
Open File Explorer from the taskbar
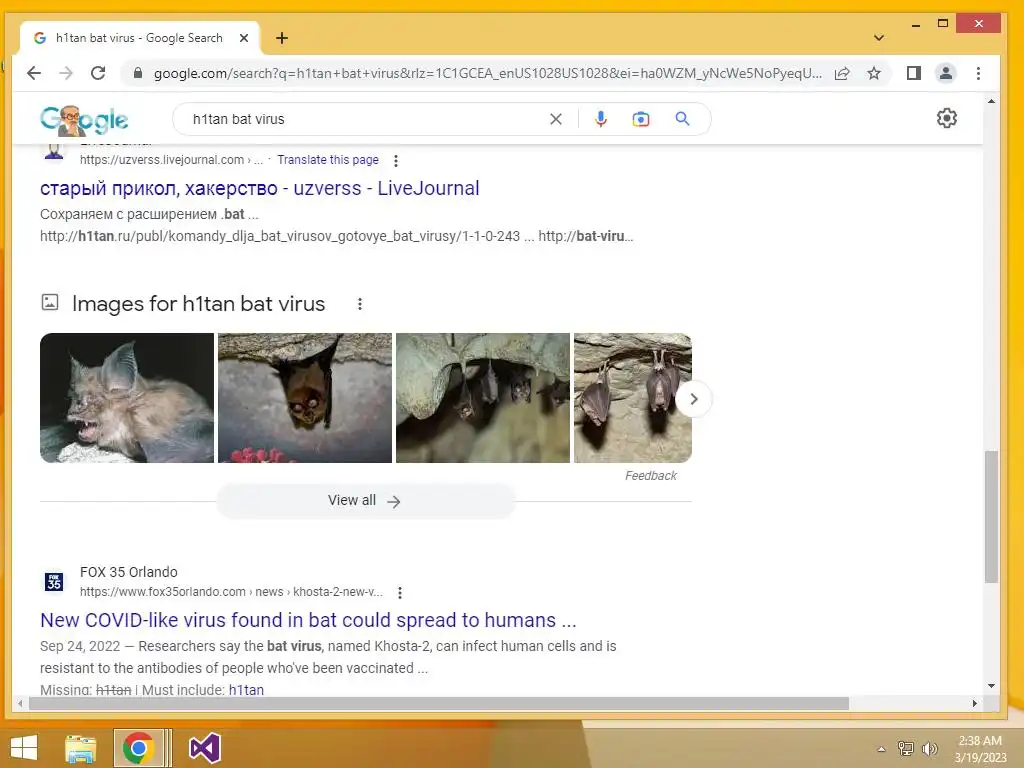[80, 748]
